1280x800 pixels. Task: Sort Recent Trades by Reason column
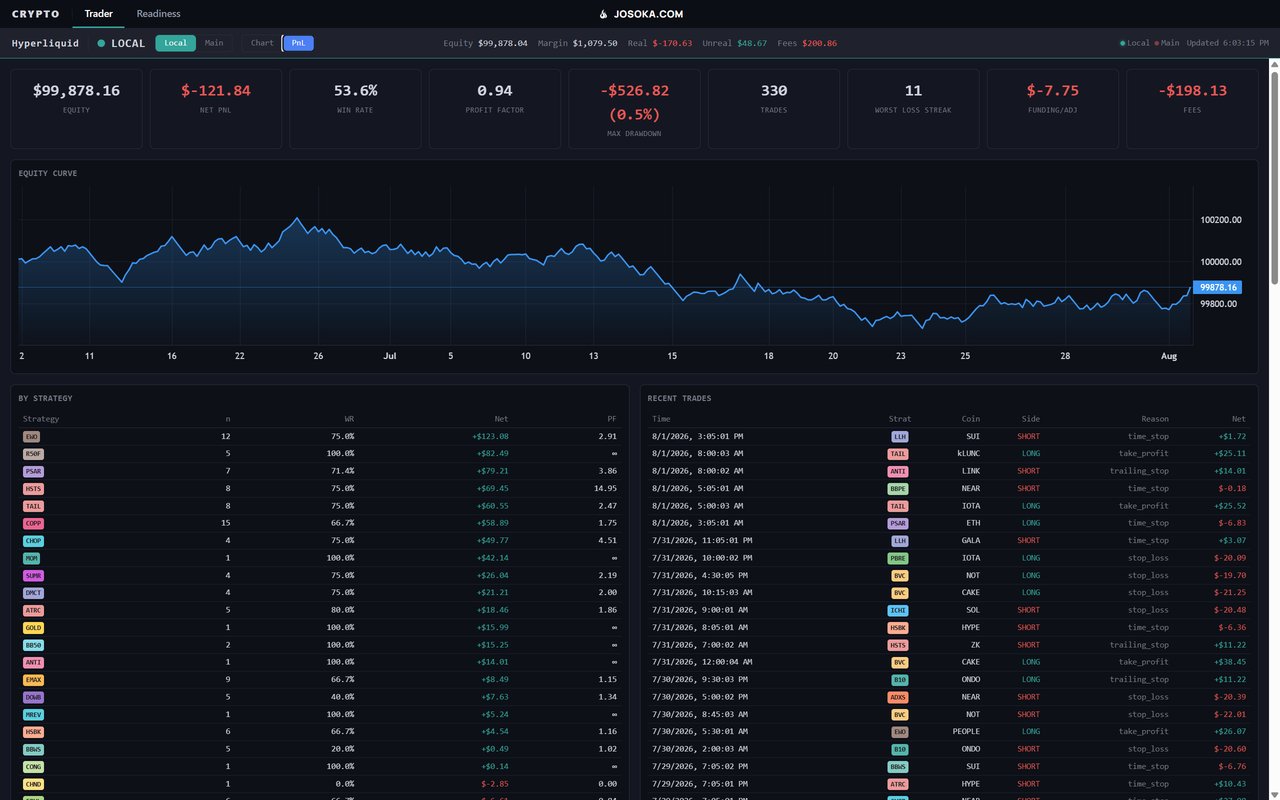coord(1155,419)
